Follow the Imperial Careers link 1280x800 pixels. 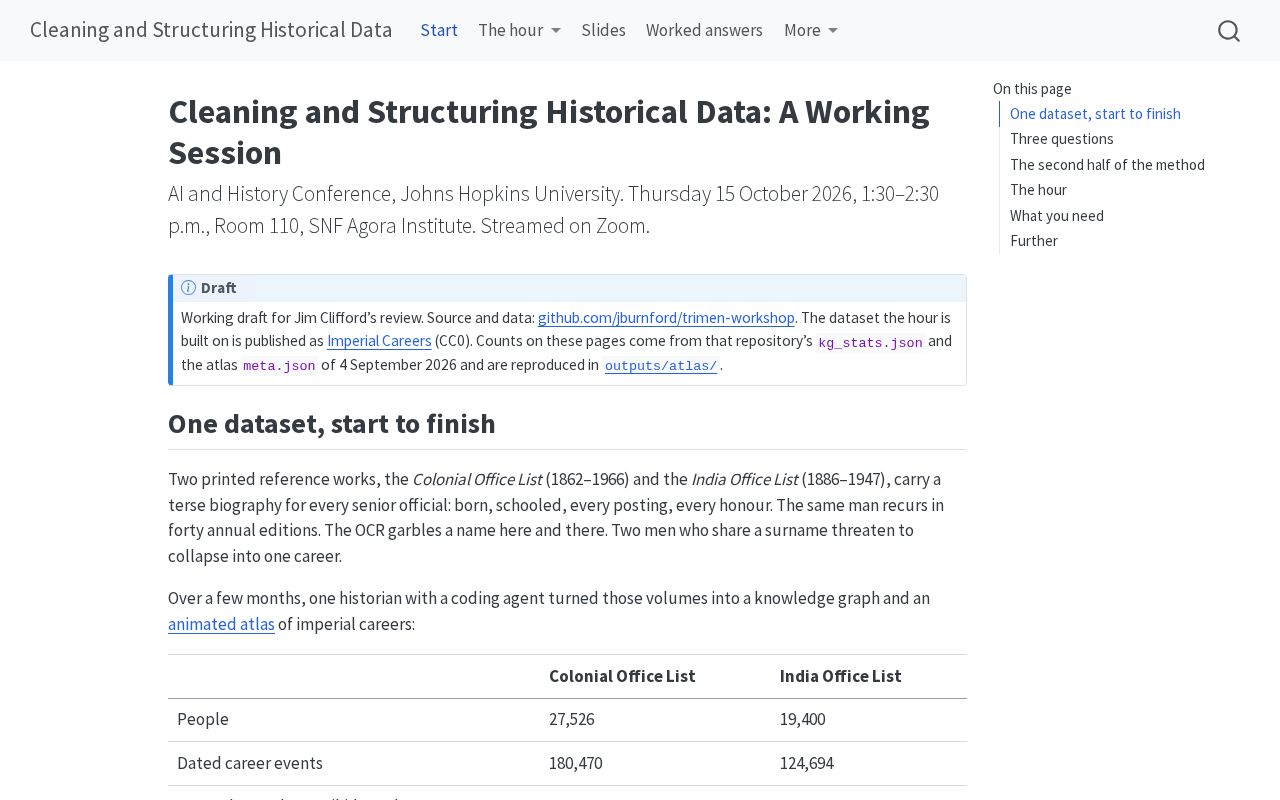click(379, 341)
